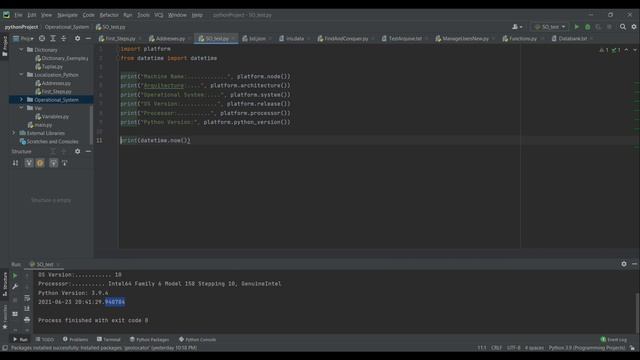Open main.py in project tree
The height and width of the screenshot is (360, 640).
[x=40, y=125]
